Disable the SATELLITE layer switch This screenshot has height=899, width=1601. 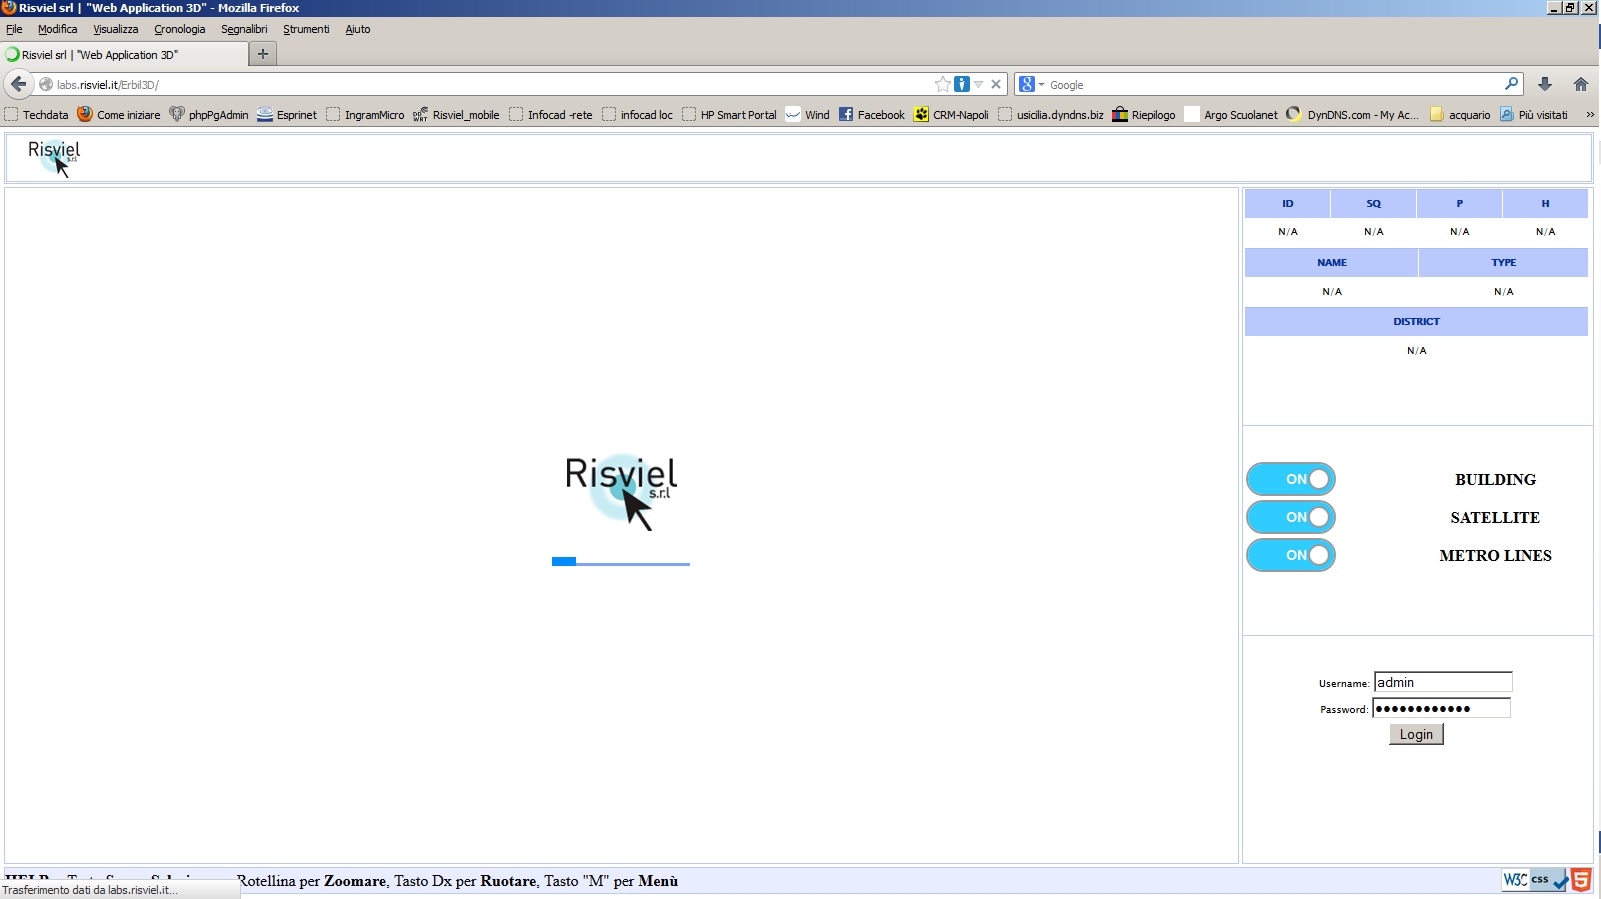point(1290,517)
